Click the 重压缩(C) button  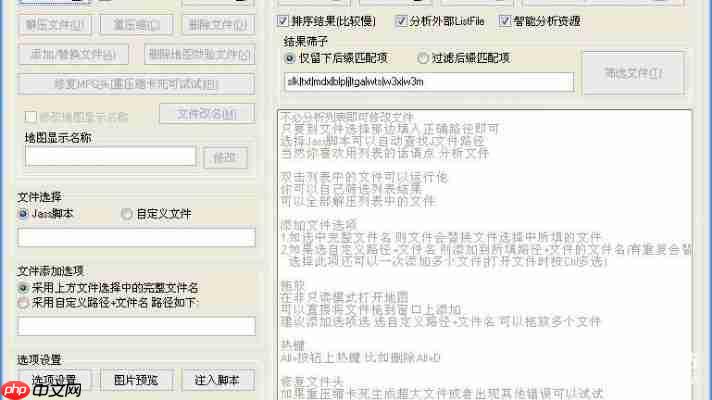pos(136,25)
